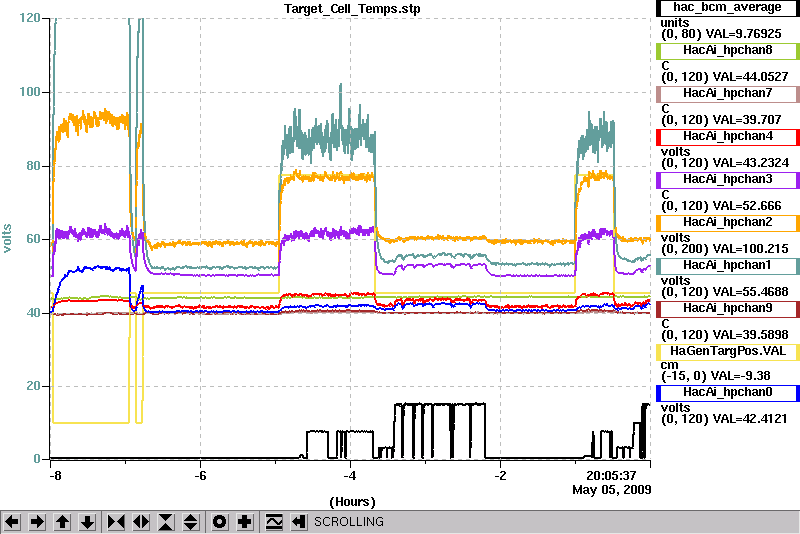
Task: Click the plus-sign toolbar icon
Action: click(245, 522)
